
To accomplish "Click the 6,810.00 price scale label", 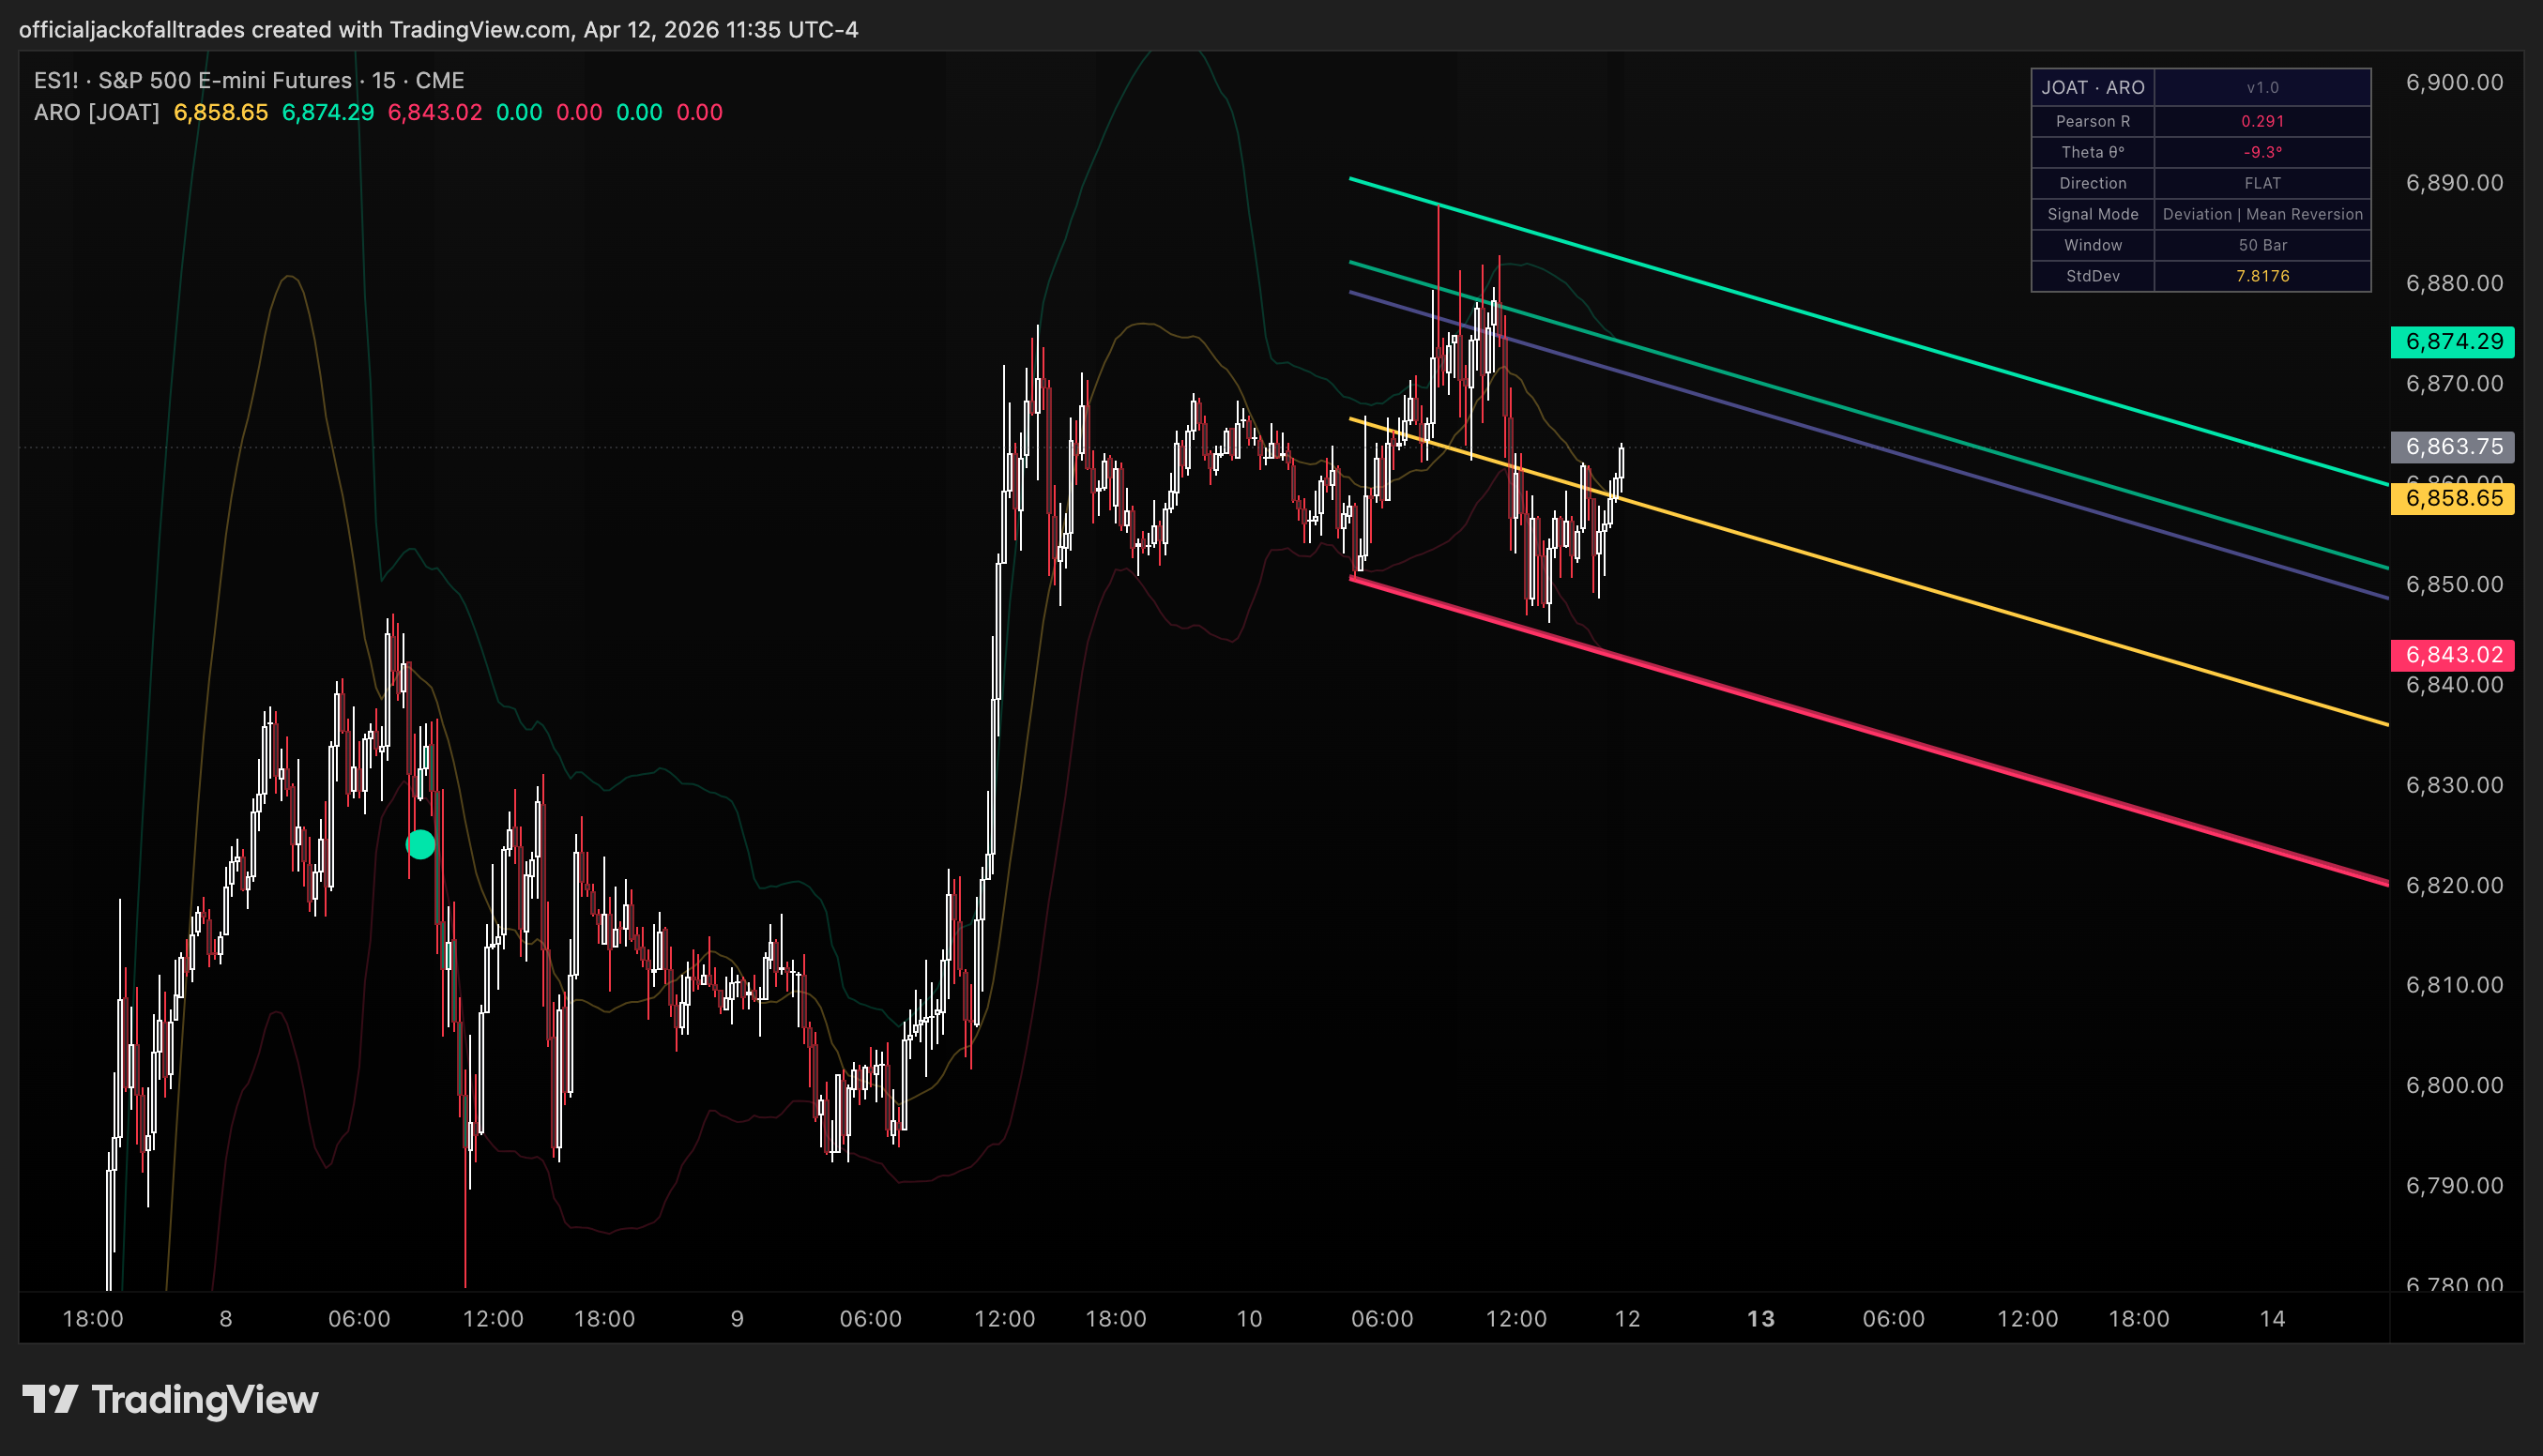I will [x=2454, y=985].
